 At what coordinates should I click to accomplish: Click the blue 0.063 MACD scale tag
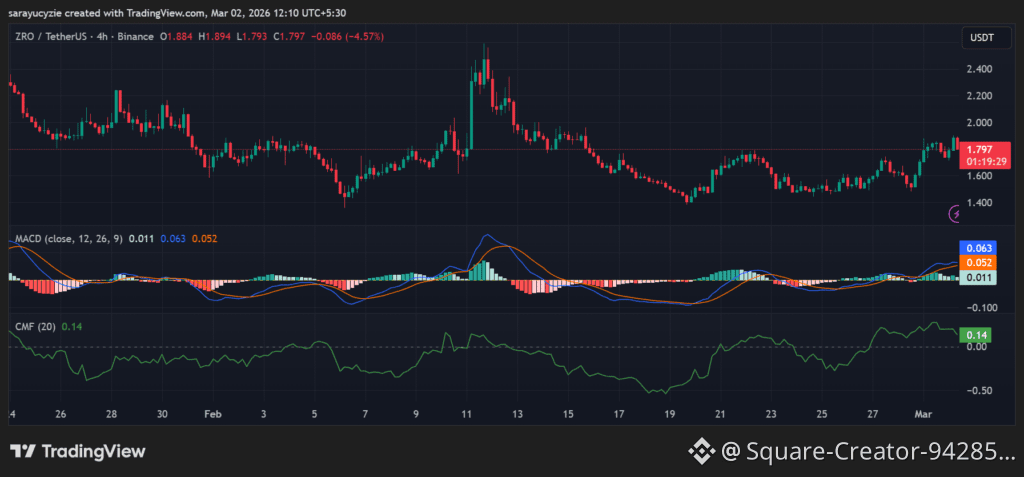click(977, 248)
